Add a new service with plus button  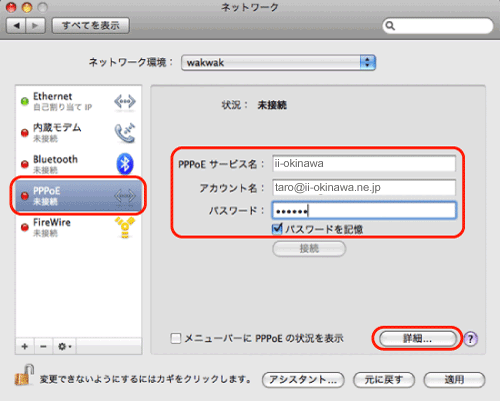[25, 346]
